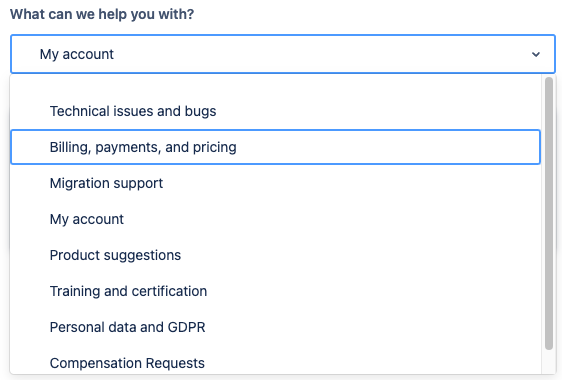
Task: Select 'Training and certification' option
Action: (276, 291)
